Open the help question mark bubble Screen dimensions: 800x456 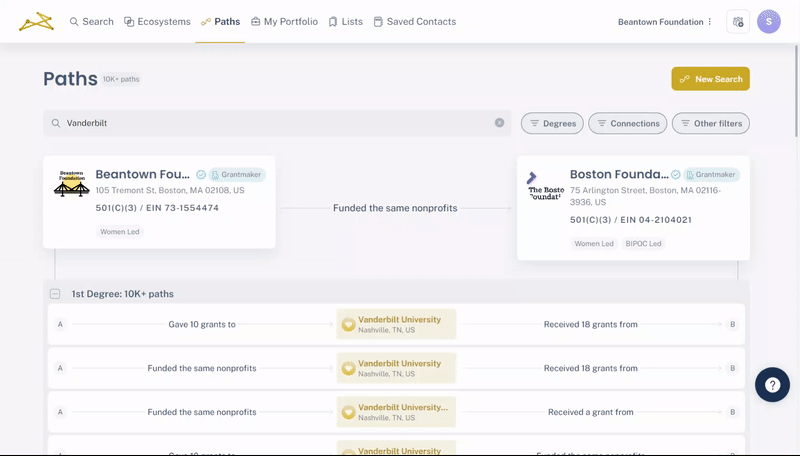pos(772,385)
